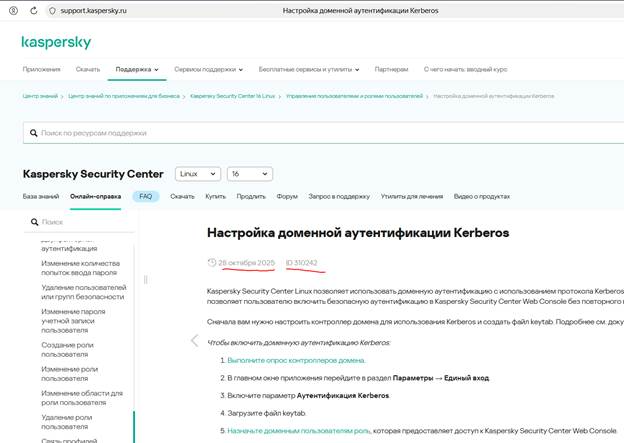This screenshot has width=624, height=443.
Task: Click the browser icon left of the reload button
Action: (14, 11)
